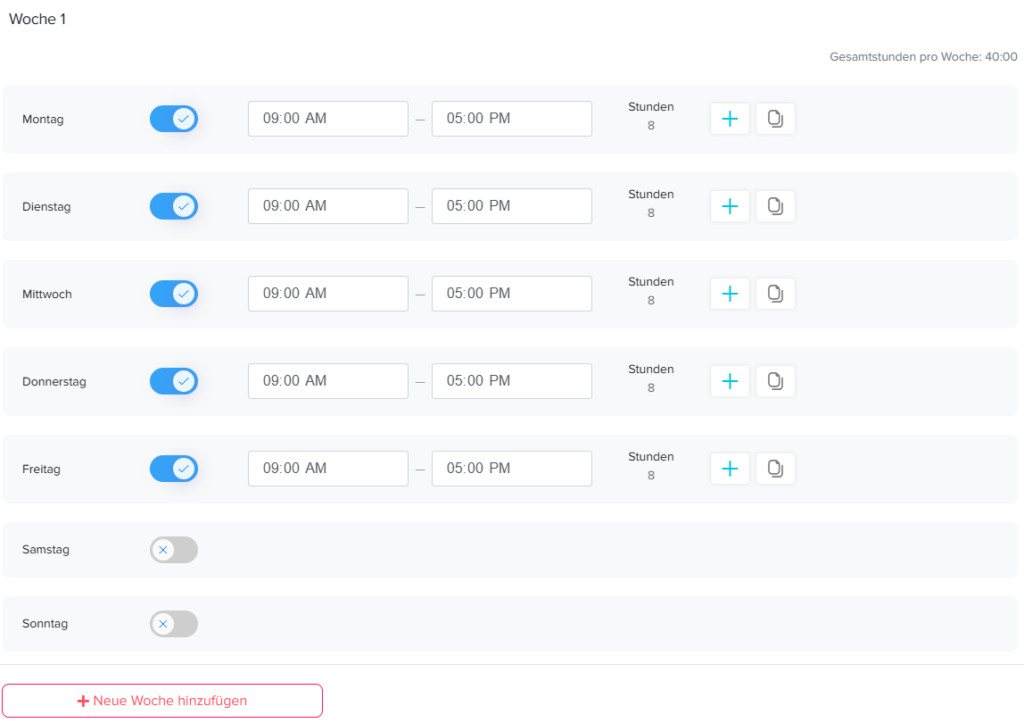Add another time slot for Freitag
Viewport: 1024px width, 723px height.
[729, 468]
